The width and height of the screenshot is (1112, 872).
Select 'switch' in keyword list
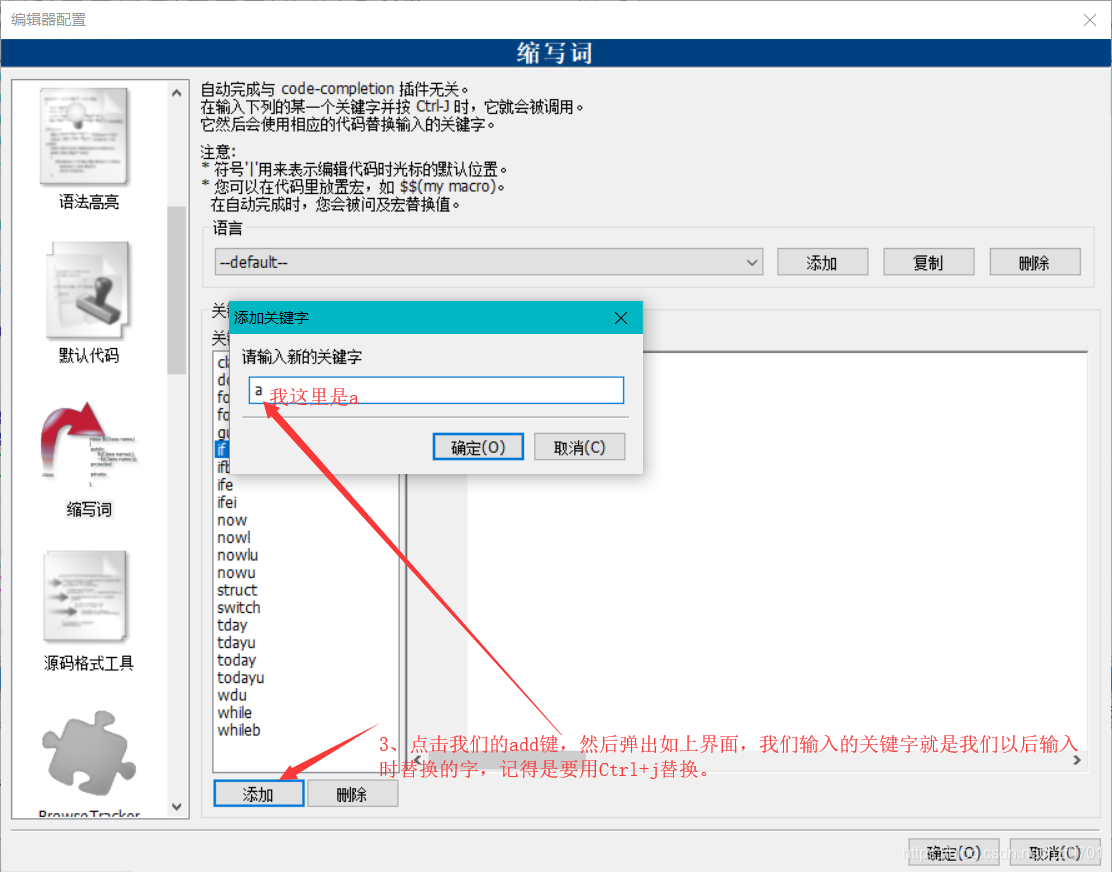239,608
